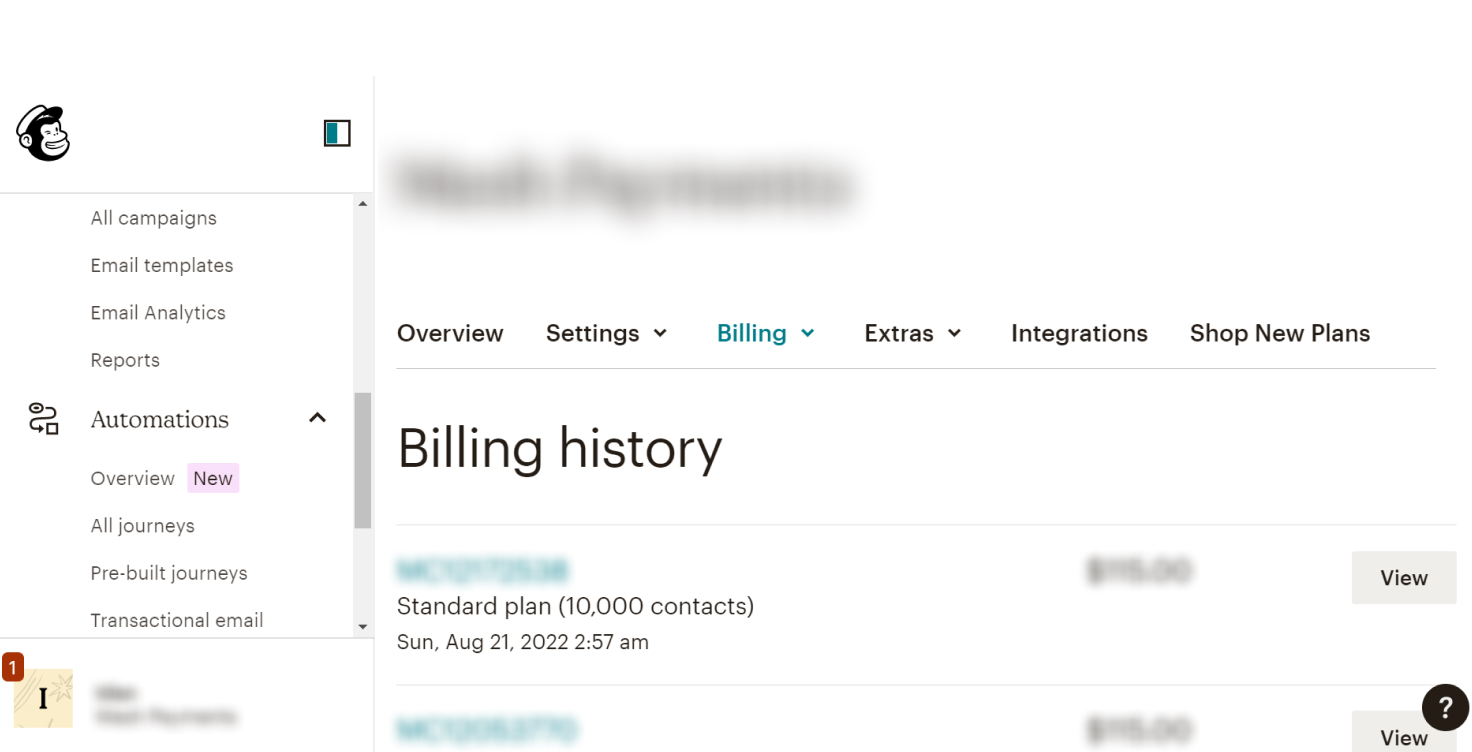Click the sidebar scroll down arrow
Screen dimensions: 1472x752
[363, 627]
